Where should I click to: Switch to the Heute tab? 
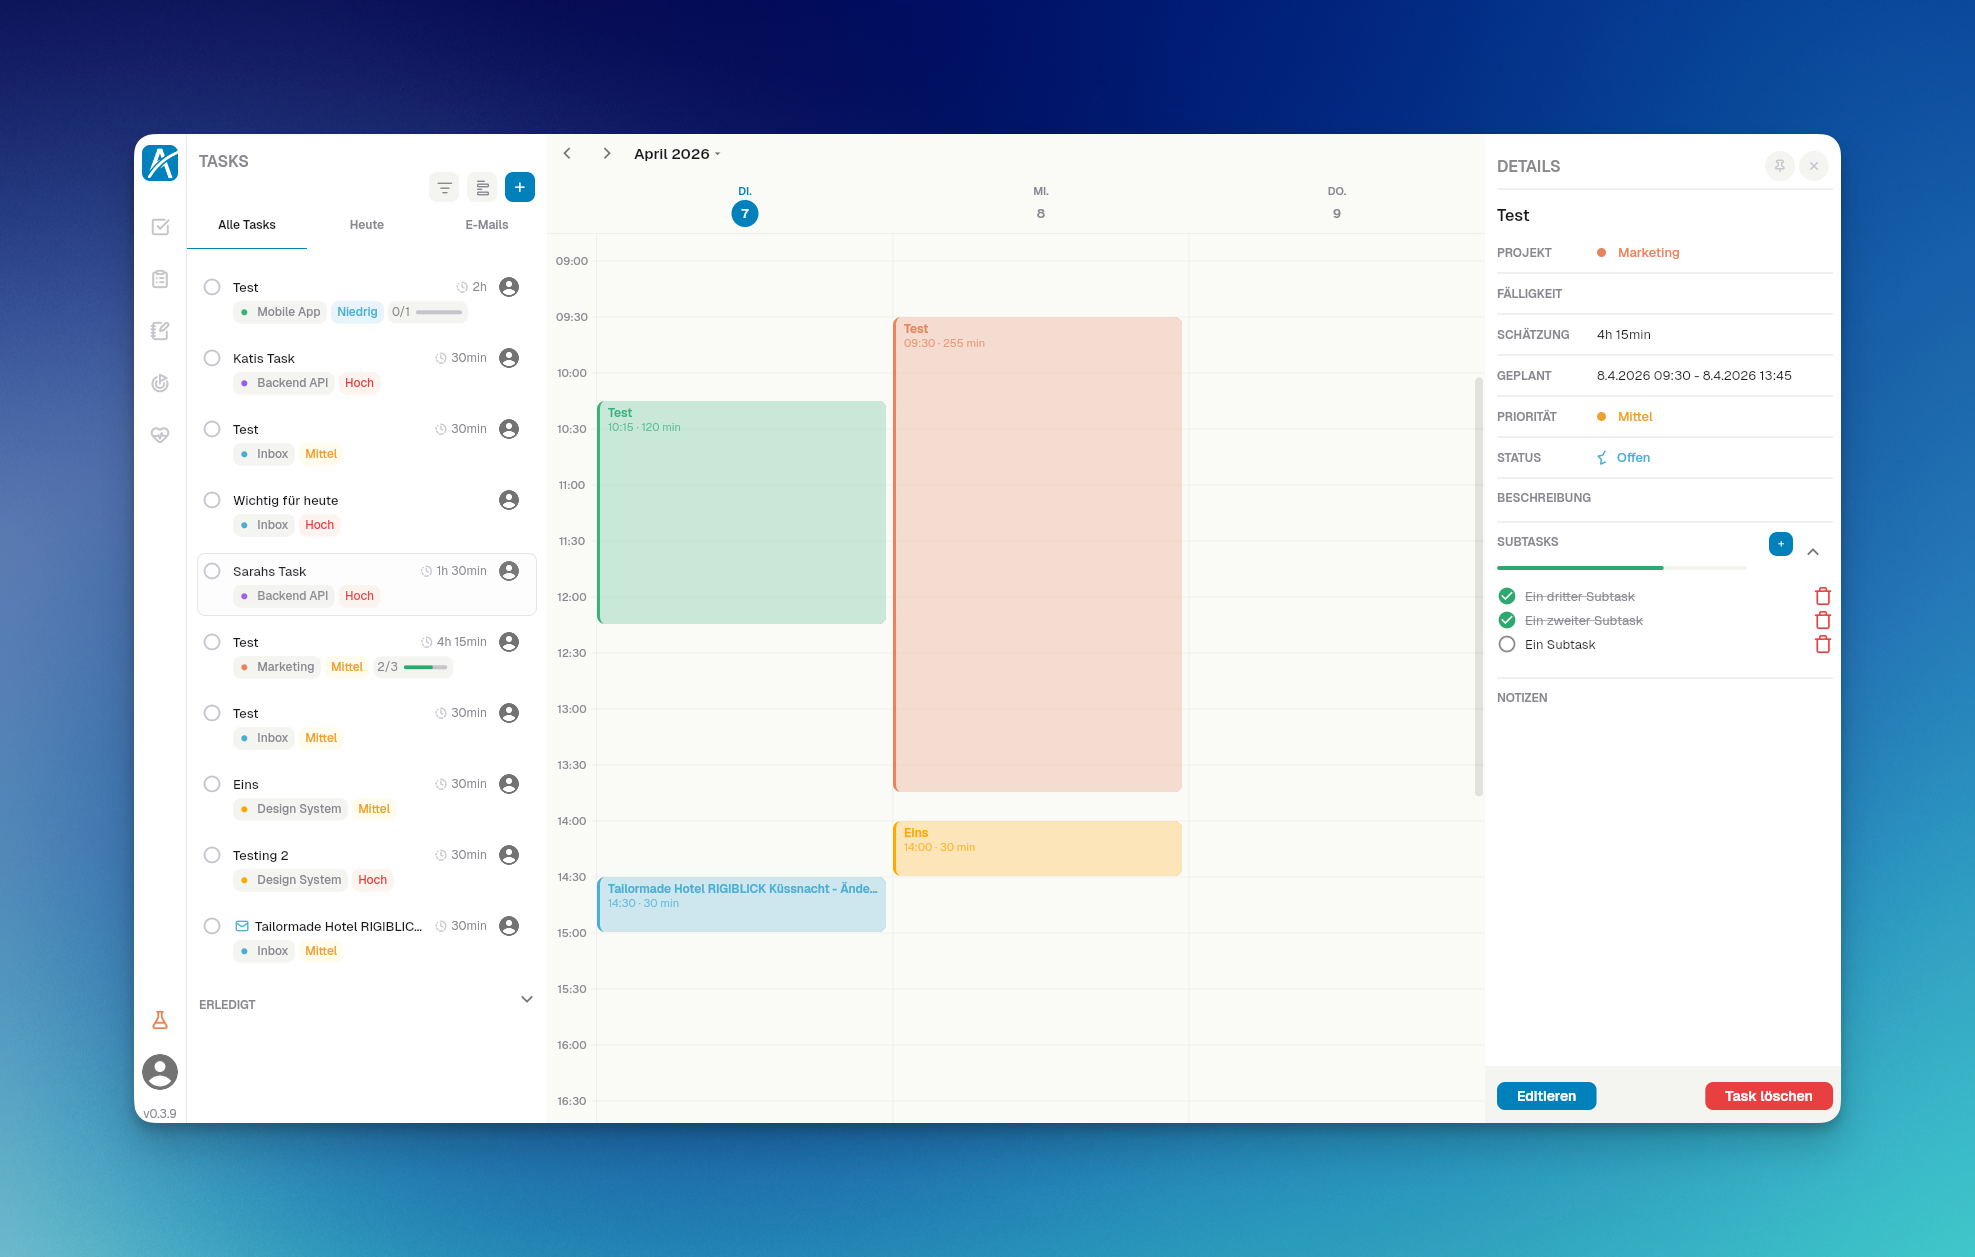366,224
